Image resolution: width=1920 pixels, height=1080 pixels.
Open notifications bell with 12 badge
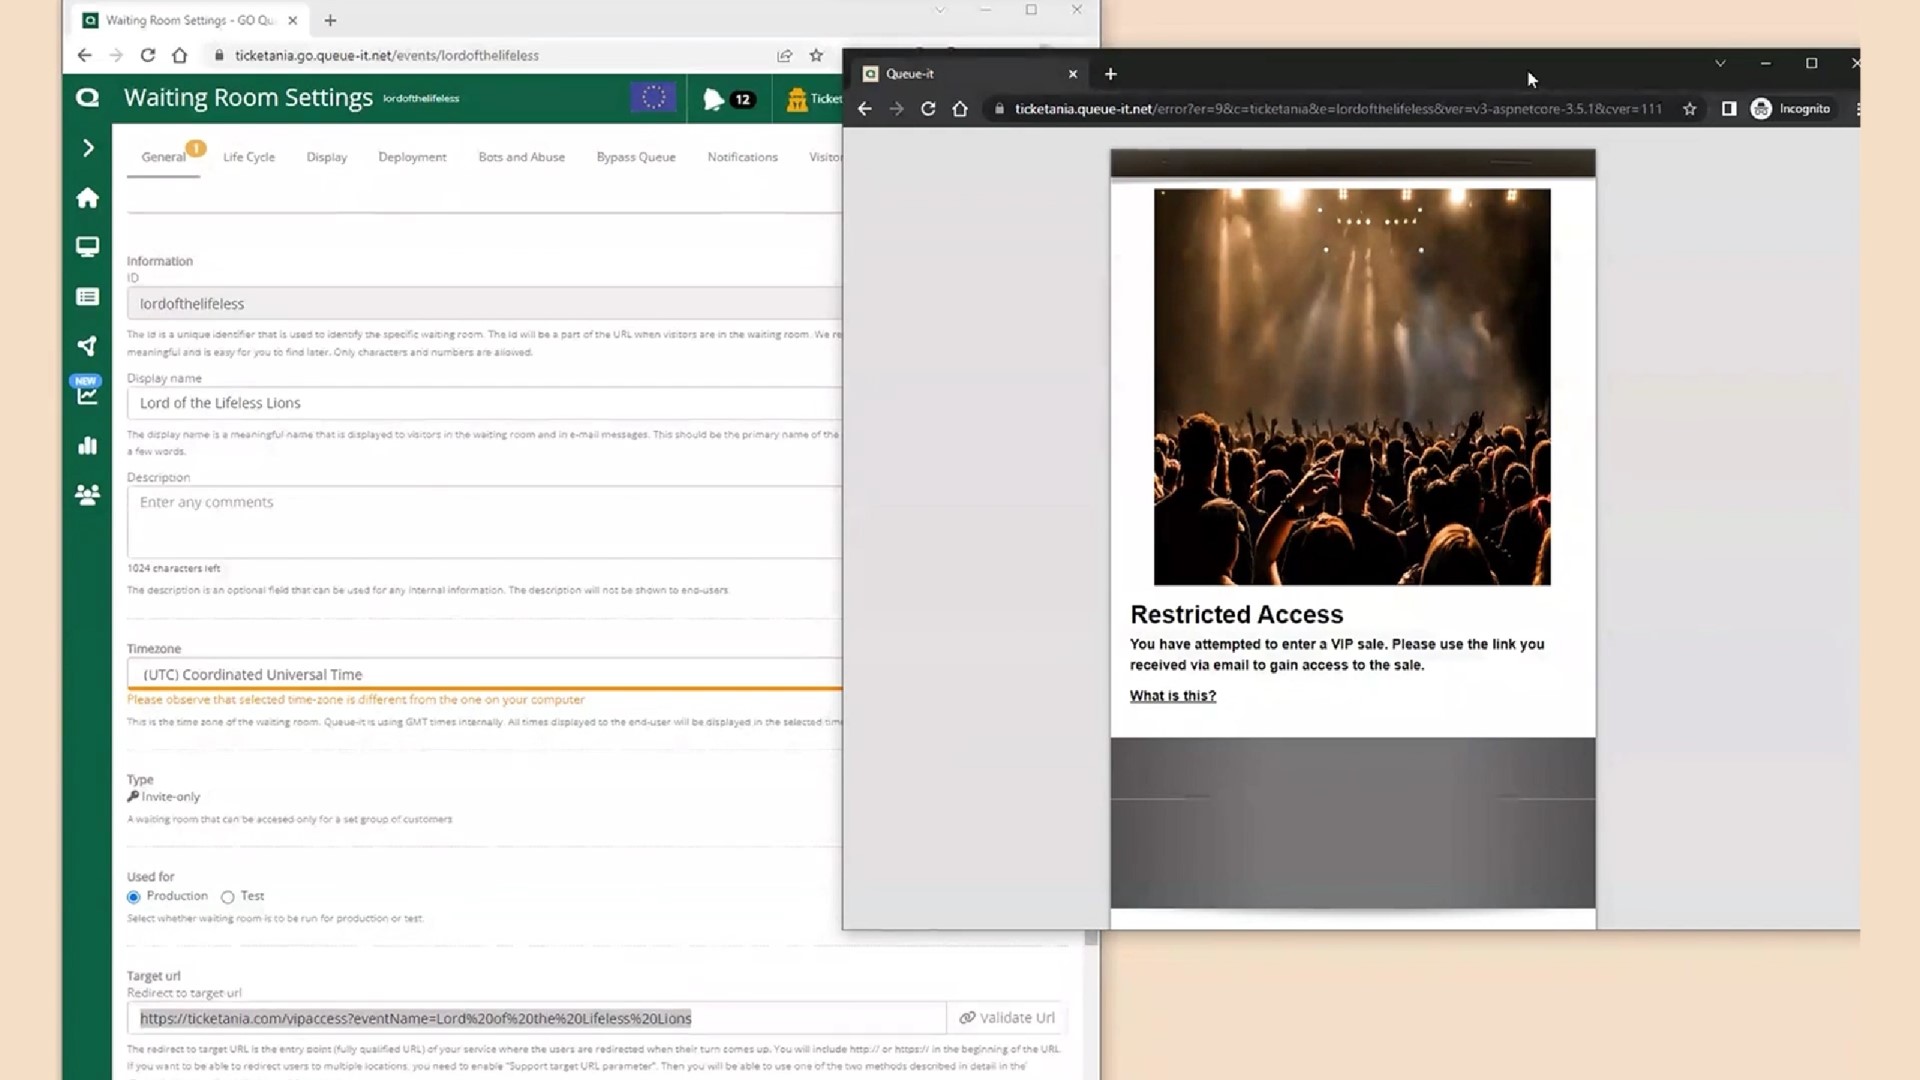pos(728,99)
